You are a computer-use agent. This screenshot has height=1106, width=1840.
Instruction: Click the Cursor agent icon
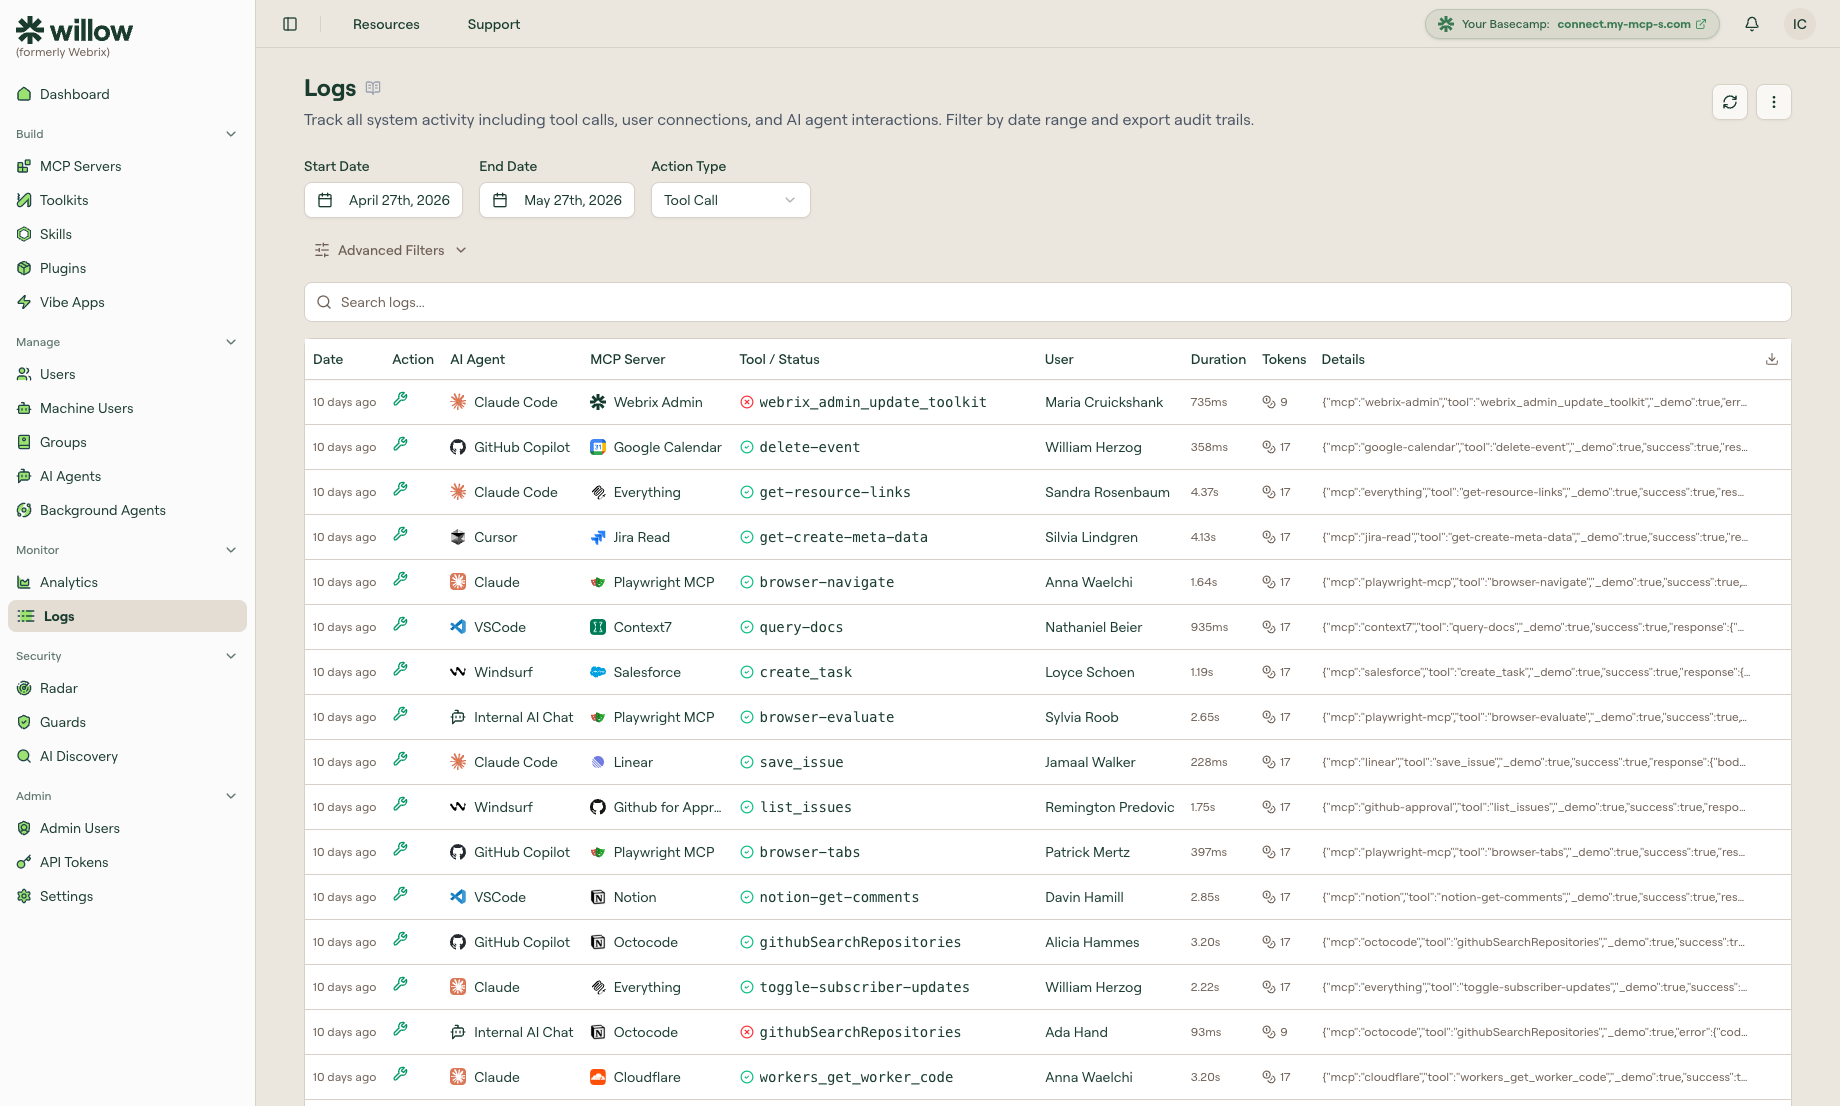pos(458,537)
